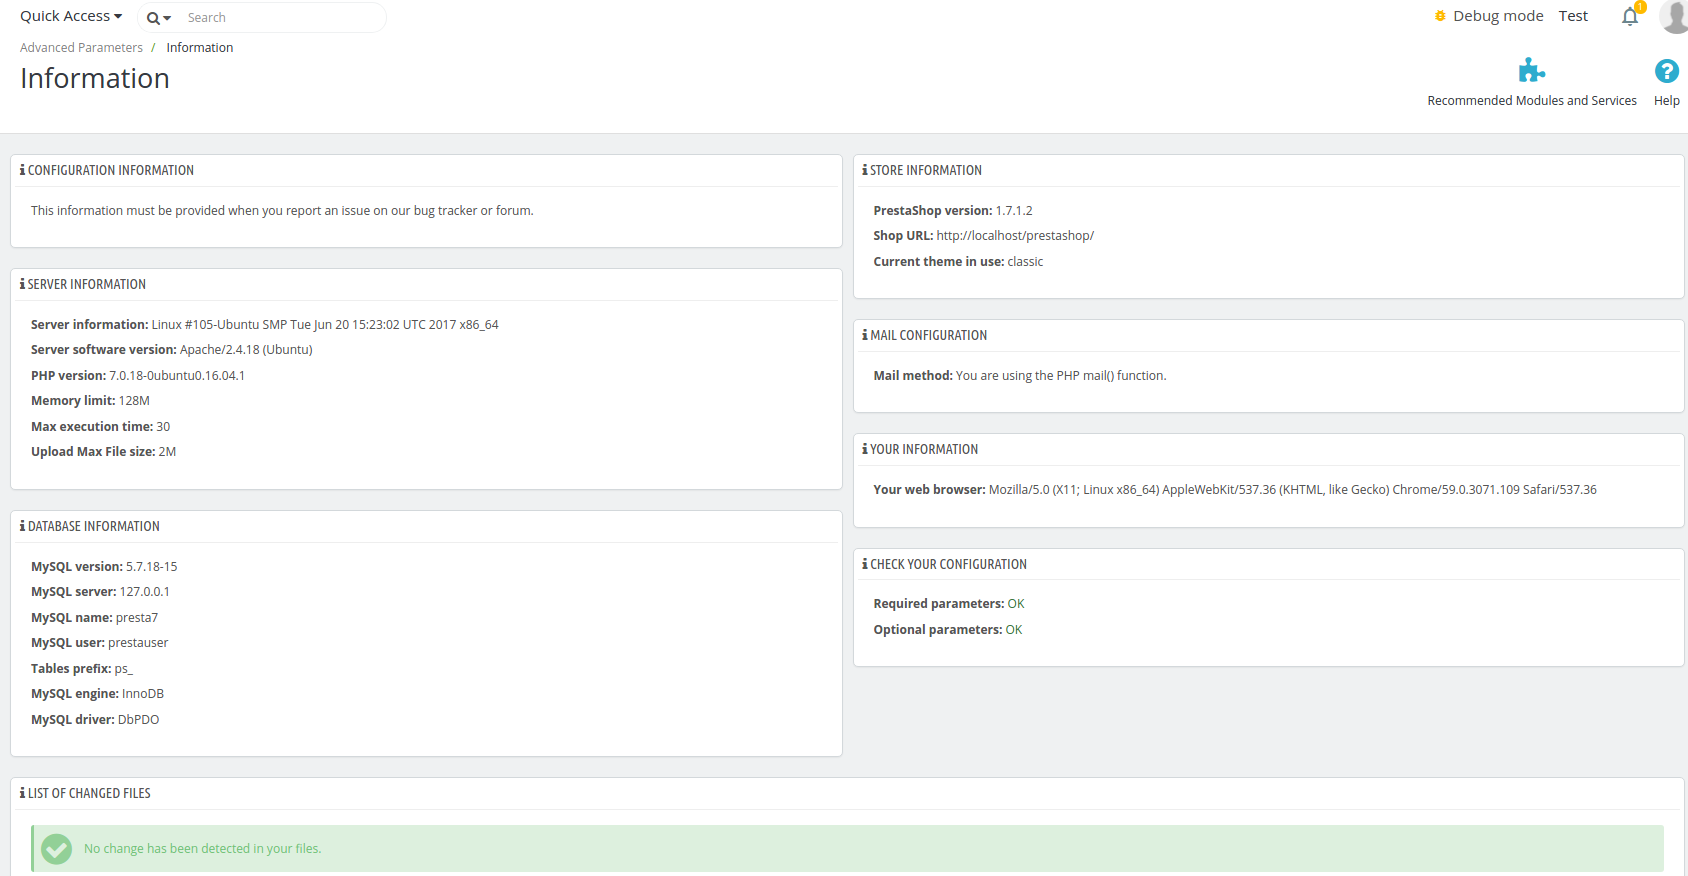Screen dimensions: 1688x876
Task: Click the Help question mark icon
Action: (1667, 71)
